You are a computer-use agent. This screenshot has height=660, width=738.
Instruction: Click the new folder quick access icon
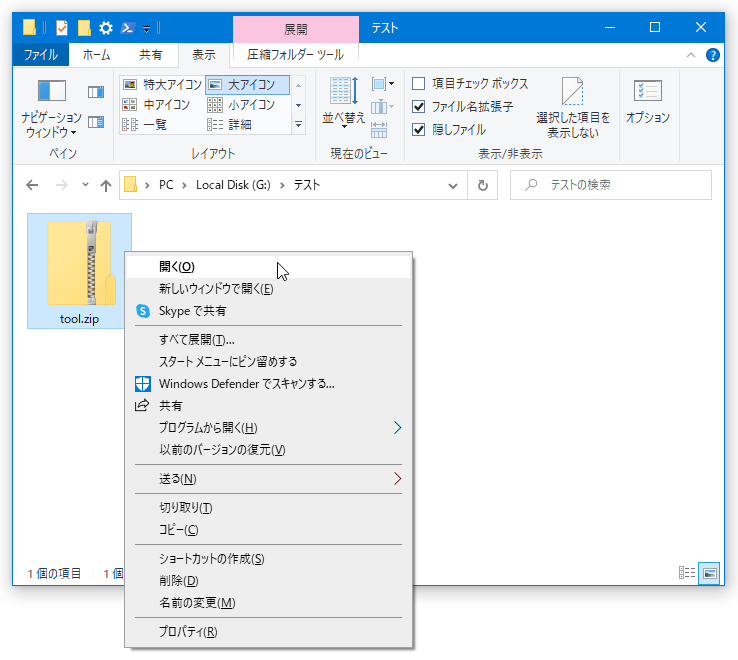pos(84,28)
